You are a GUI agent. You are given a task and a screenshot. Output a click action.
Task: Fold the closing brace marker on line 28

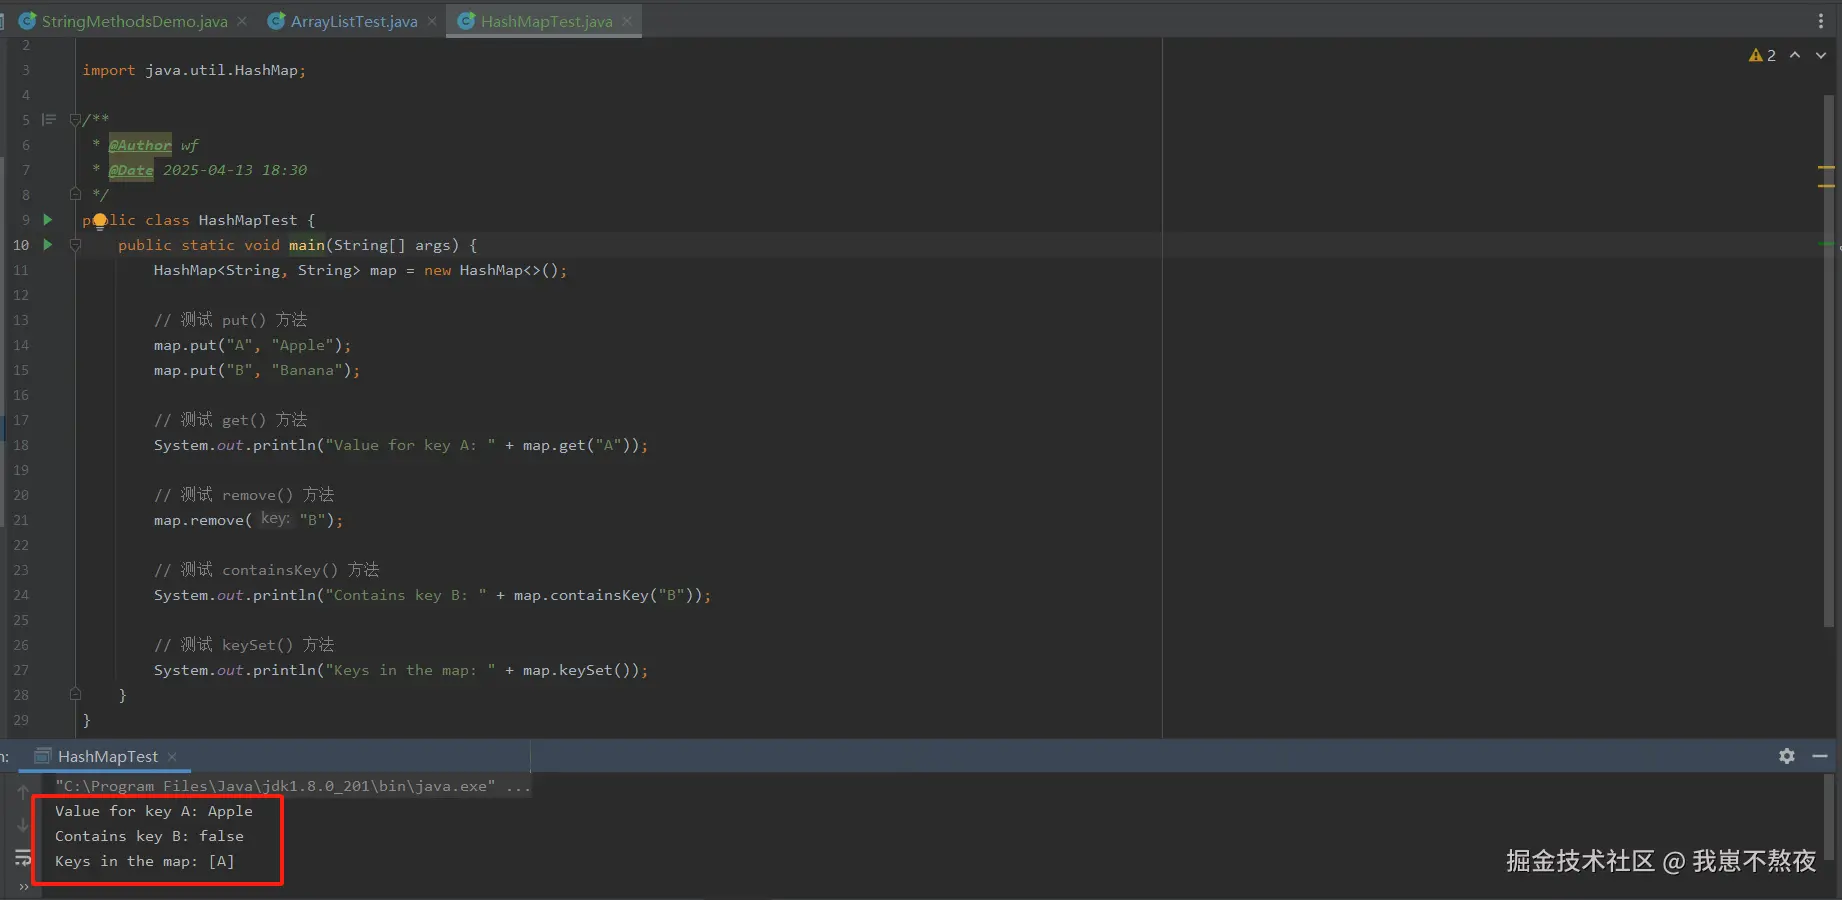[75, 694]
